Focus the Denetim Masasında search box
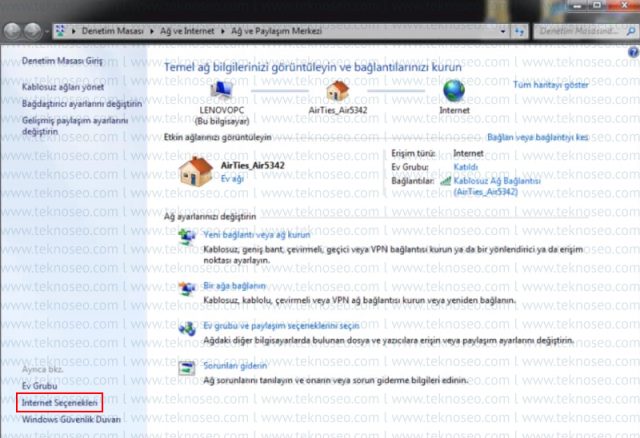 580,31
